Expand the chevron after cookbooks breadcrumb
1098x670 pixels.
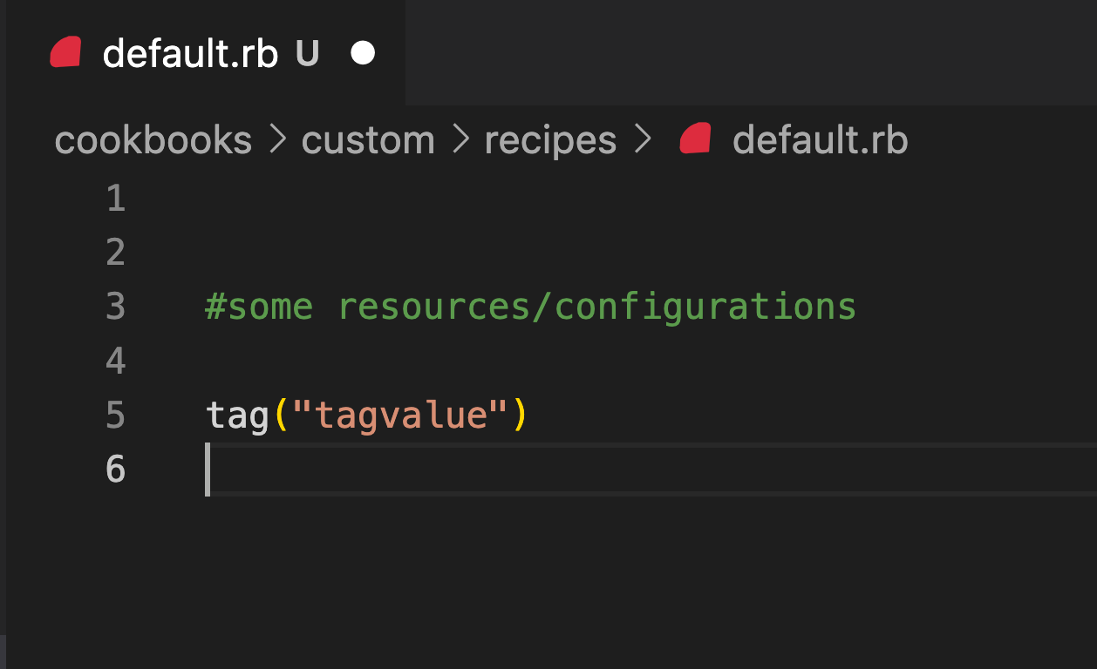point(272,140)
